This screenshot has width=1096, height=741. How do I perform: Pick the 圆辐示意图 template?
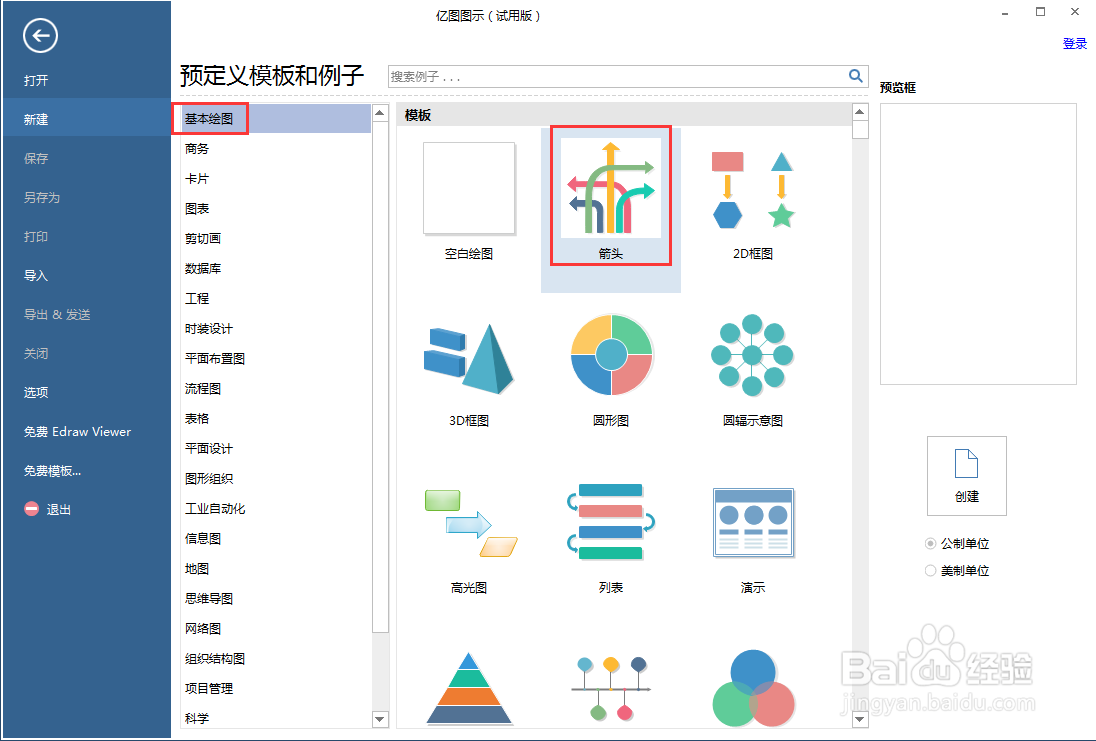(x=753, y=355)
